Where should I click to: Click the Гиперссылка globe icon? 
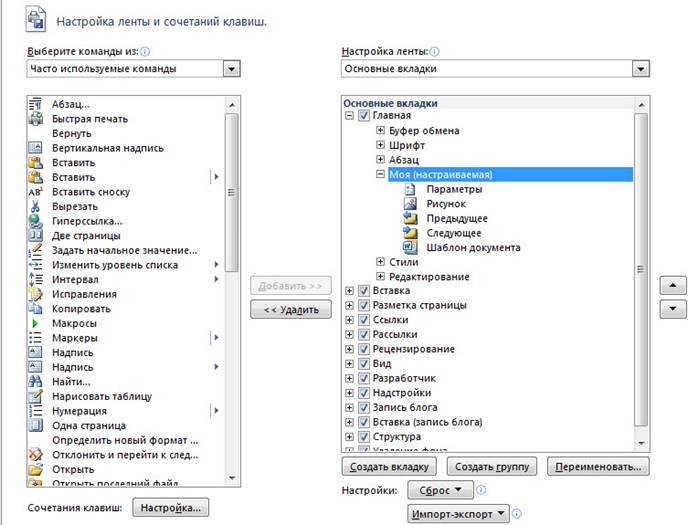point(35,221)
